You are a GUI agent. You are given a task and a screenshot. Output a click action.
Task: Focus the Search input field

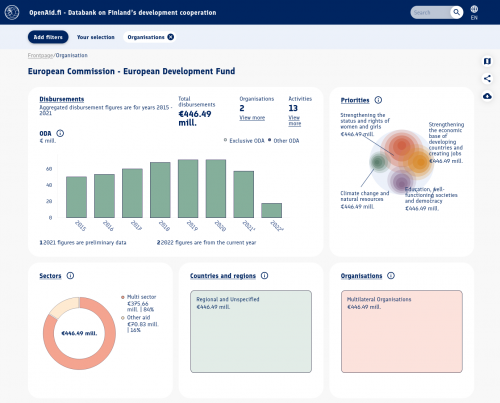(430, 12)
